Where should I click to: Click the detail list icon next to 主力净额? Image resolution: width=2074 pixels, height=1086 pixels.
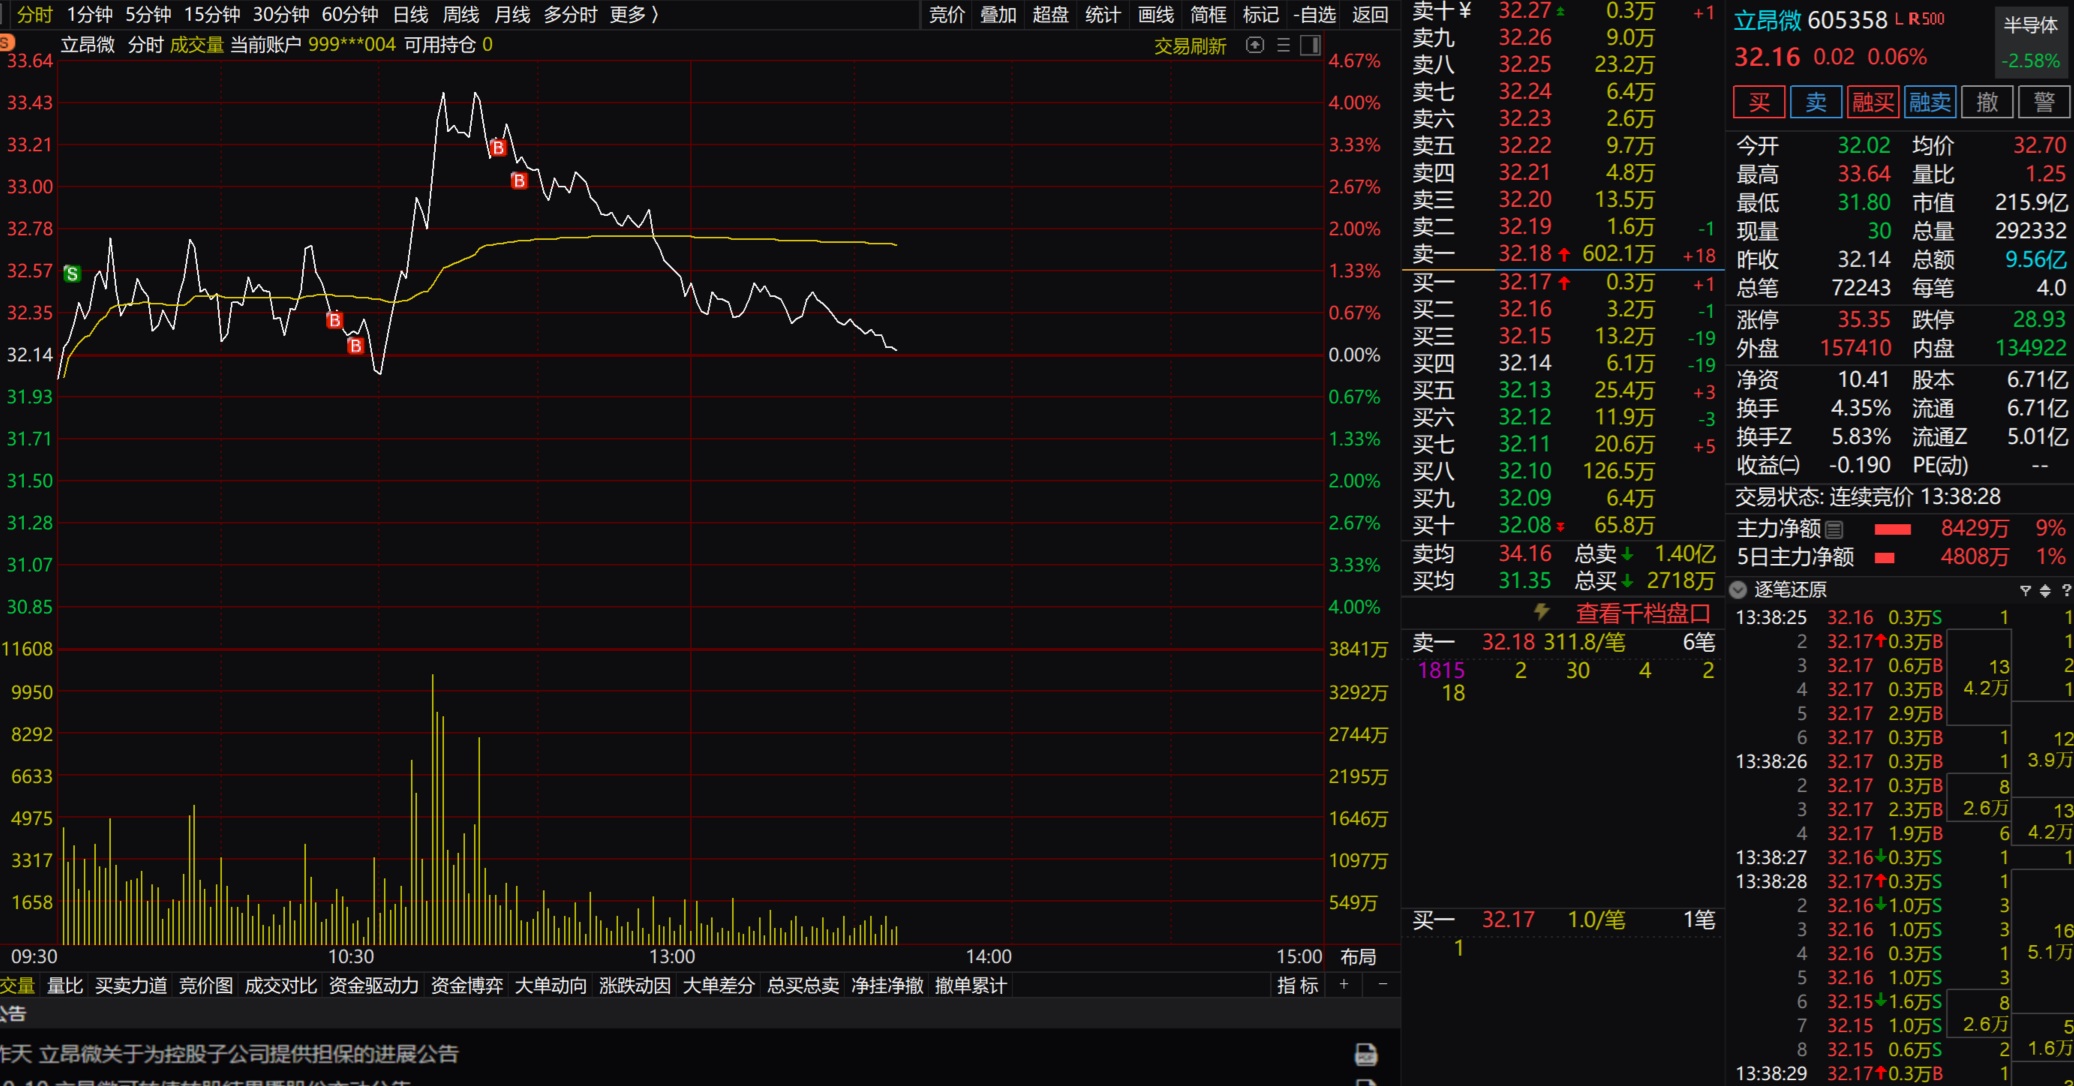1834,529
